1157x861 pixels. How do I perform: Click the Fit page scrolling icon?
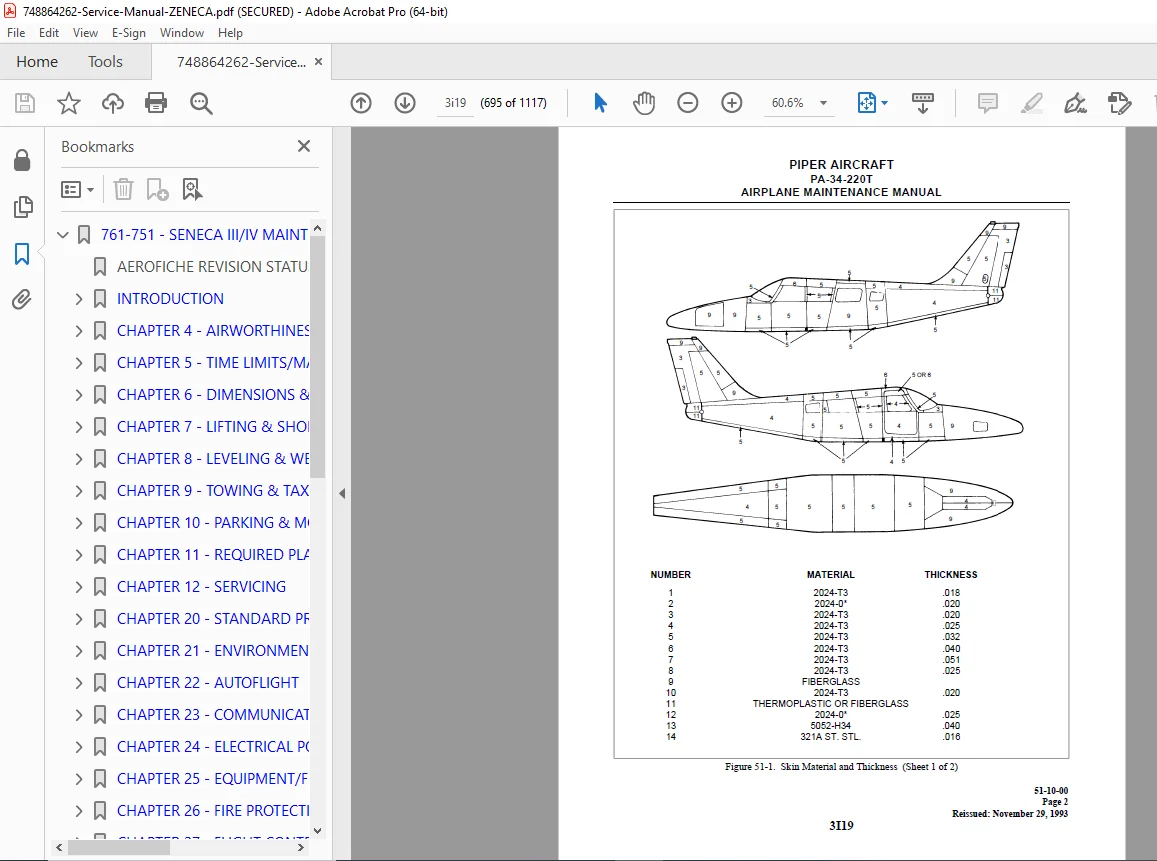point(866,103)
